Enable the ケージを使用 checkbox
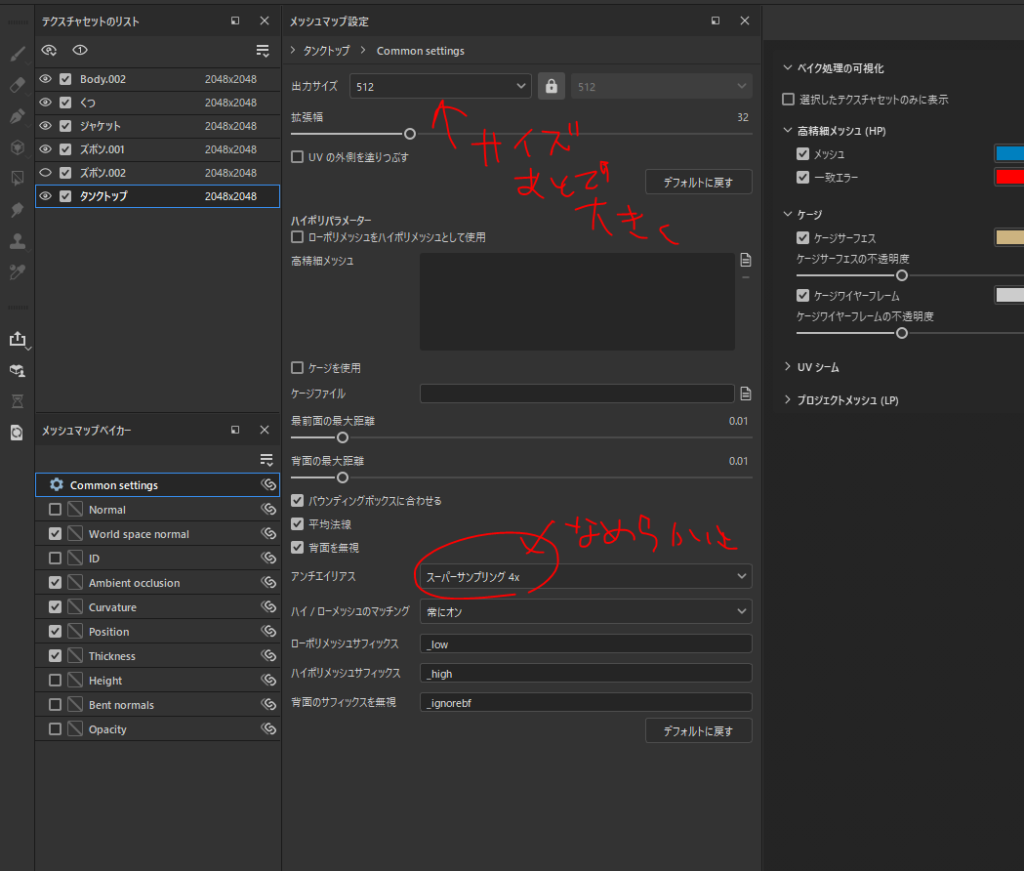 (x=297, y=367)
